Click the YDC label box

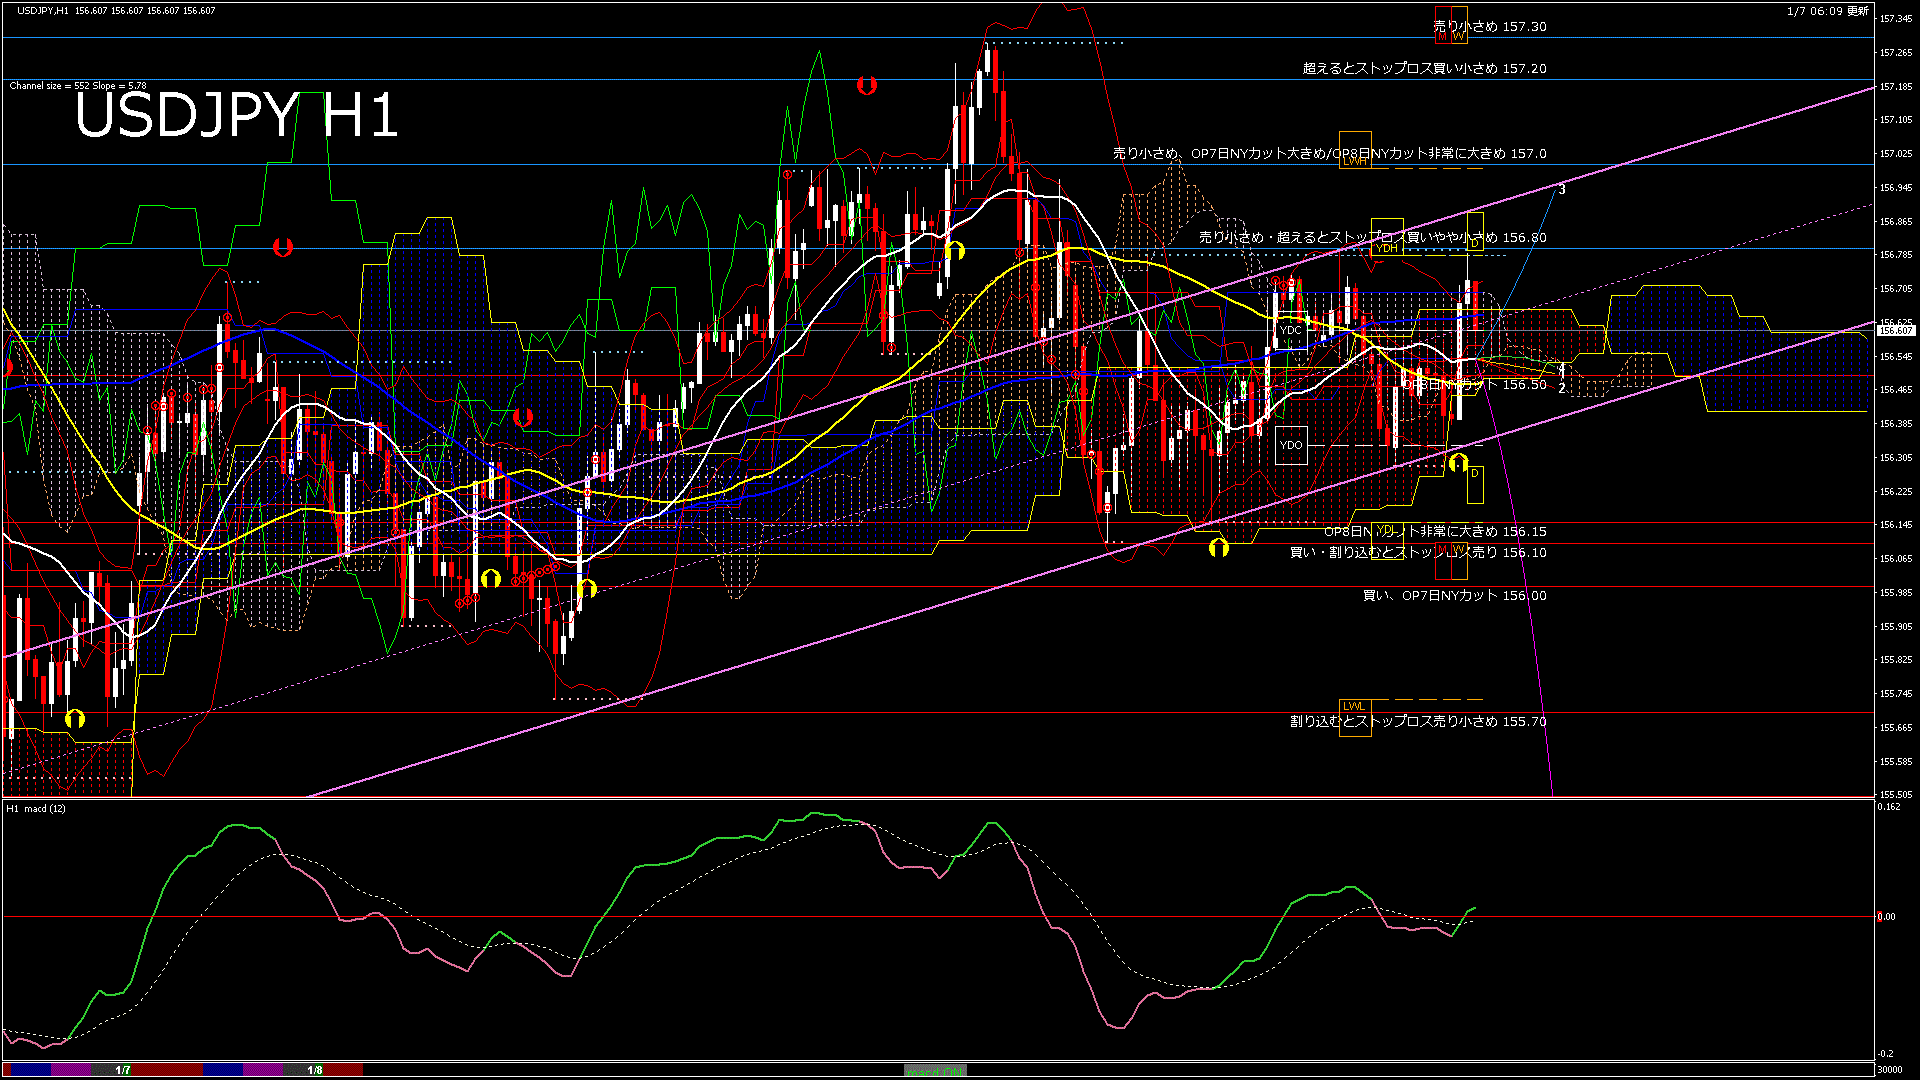point(1291,330)
